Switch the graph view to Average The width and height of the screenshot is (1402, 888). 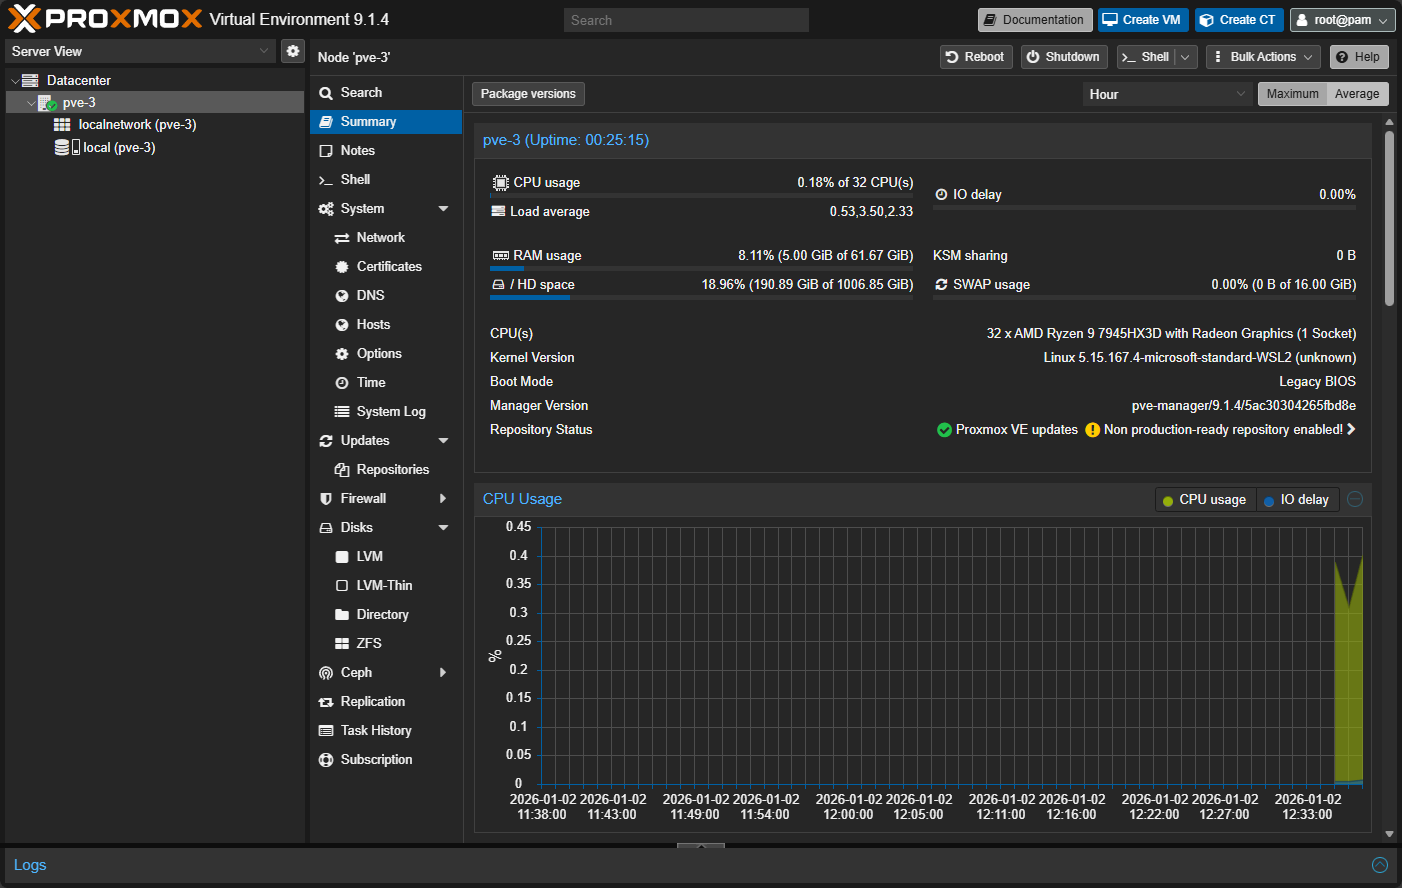coord(1356,94)
